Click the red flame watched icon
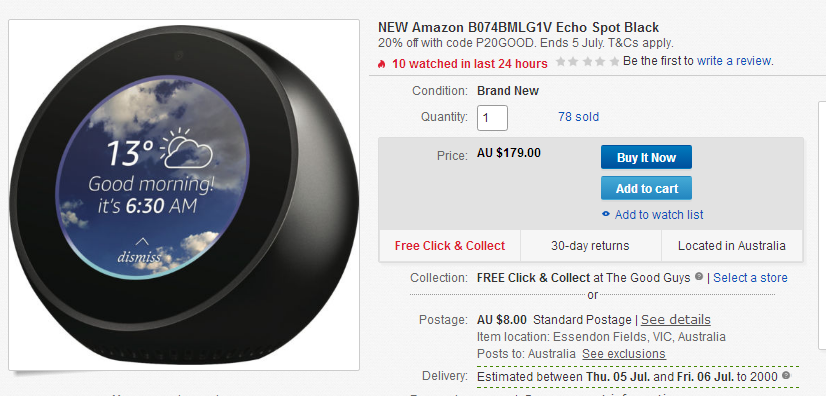The width and height of the screenshot is (826, 396). coord(381,64)
